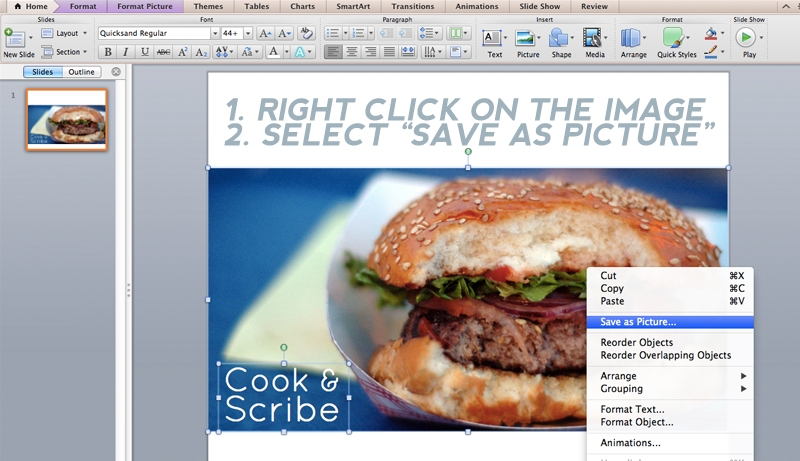
Task: Switch pane to Outline view
Action: tap(82, 72)
